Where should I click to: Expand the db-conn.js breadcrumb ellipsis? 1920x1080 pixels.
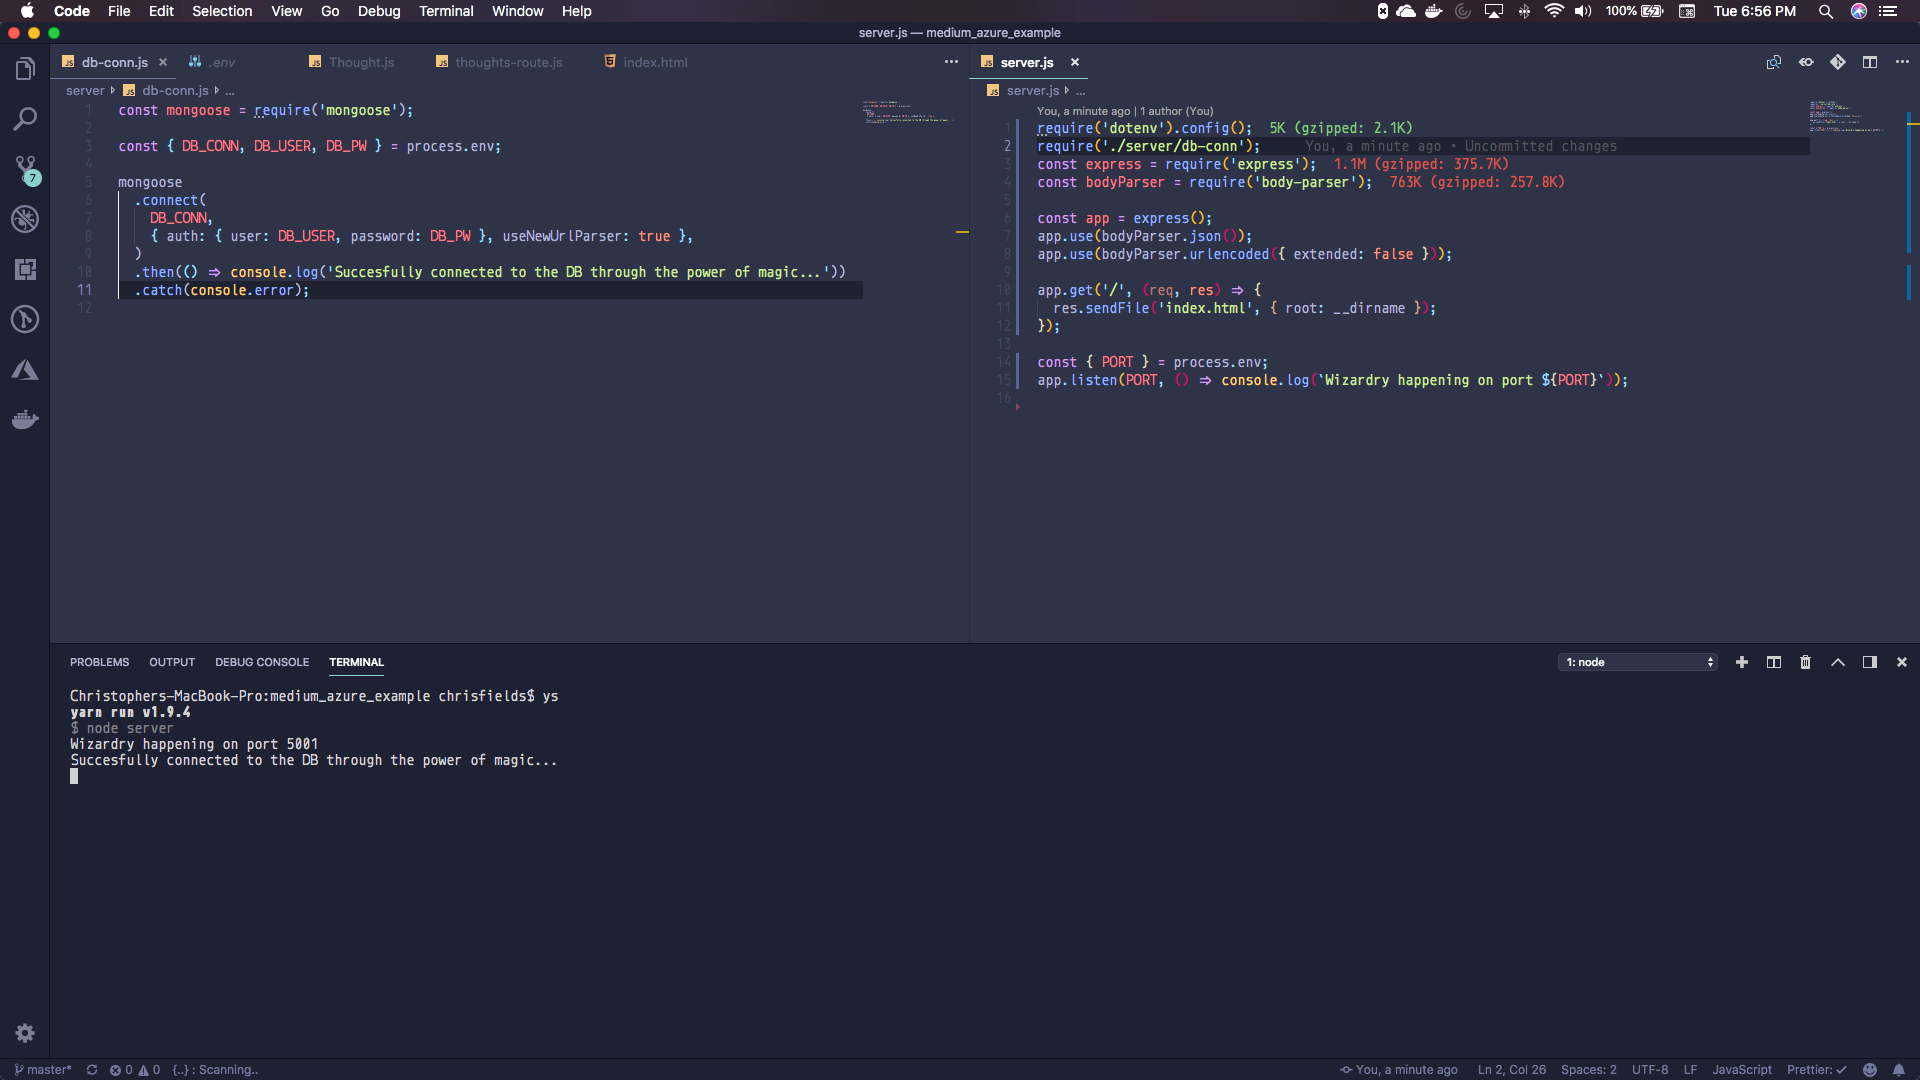229,90
